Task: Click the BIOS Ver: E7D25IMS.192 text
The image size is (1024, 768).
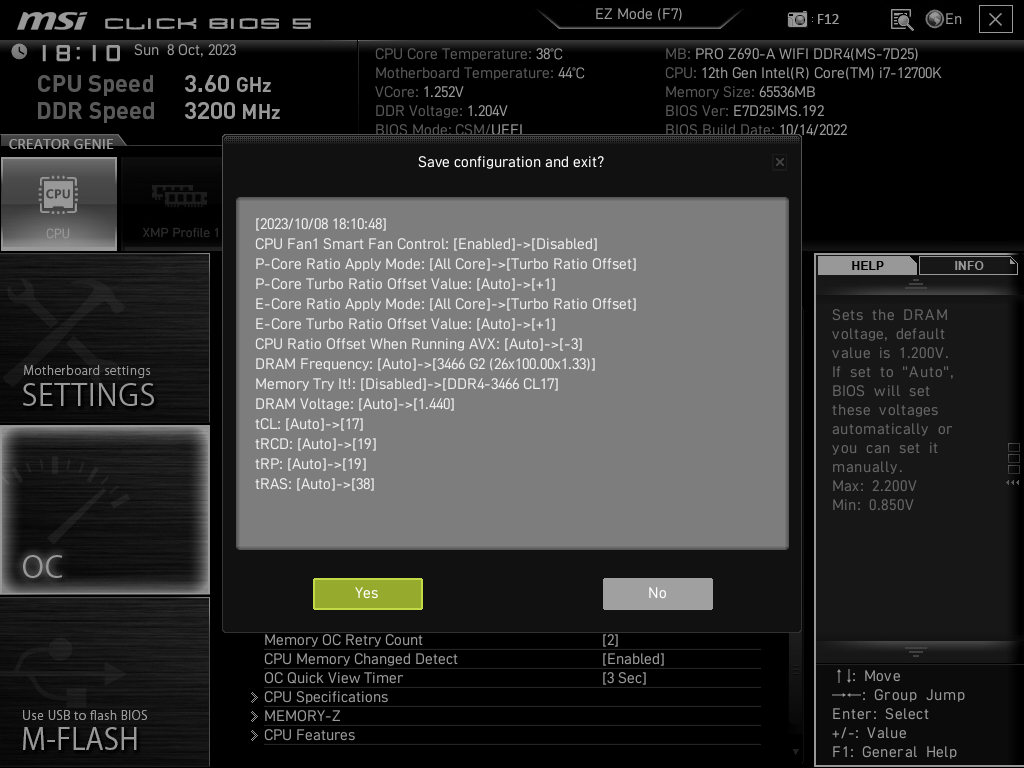Action: point(744,111)
